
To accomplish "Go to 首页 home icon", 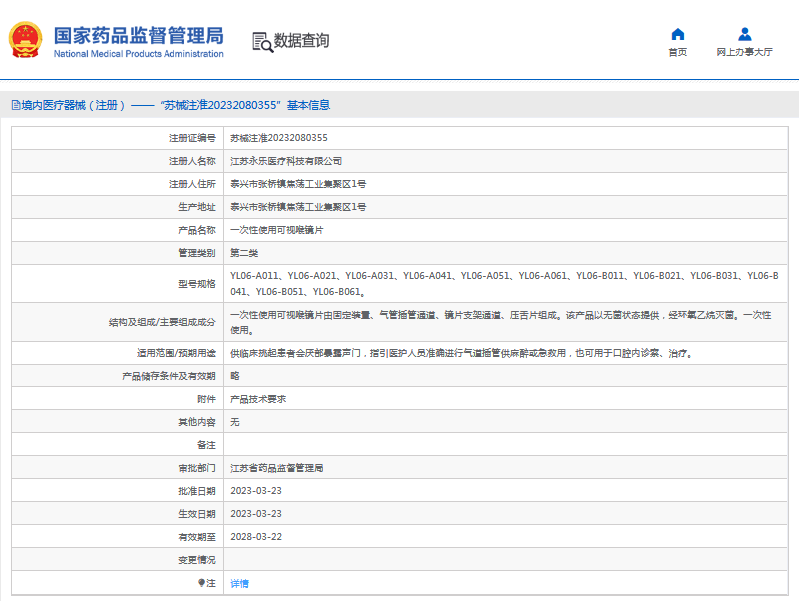I will point(678,34).
